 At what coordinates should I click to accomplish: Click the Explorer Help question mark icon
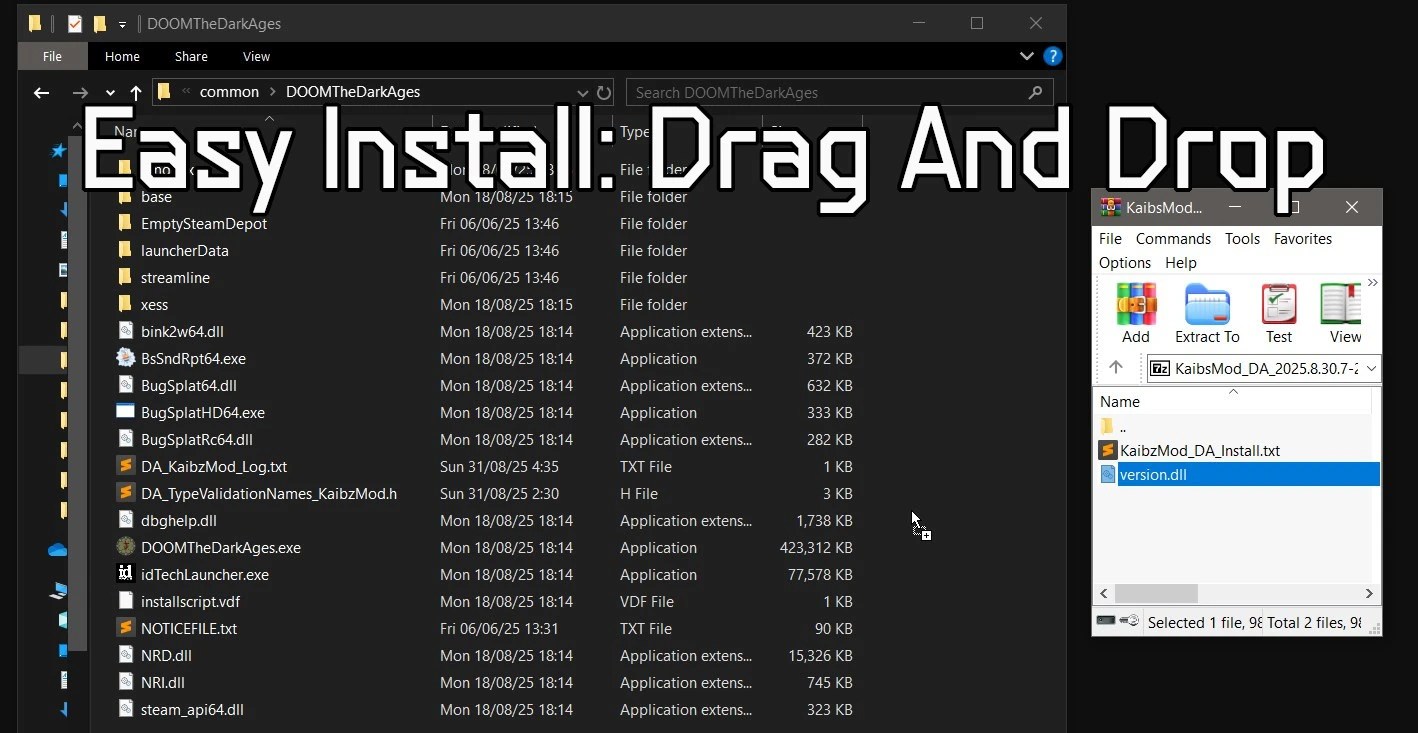coord(1052,56)
